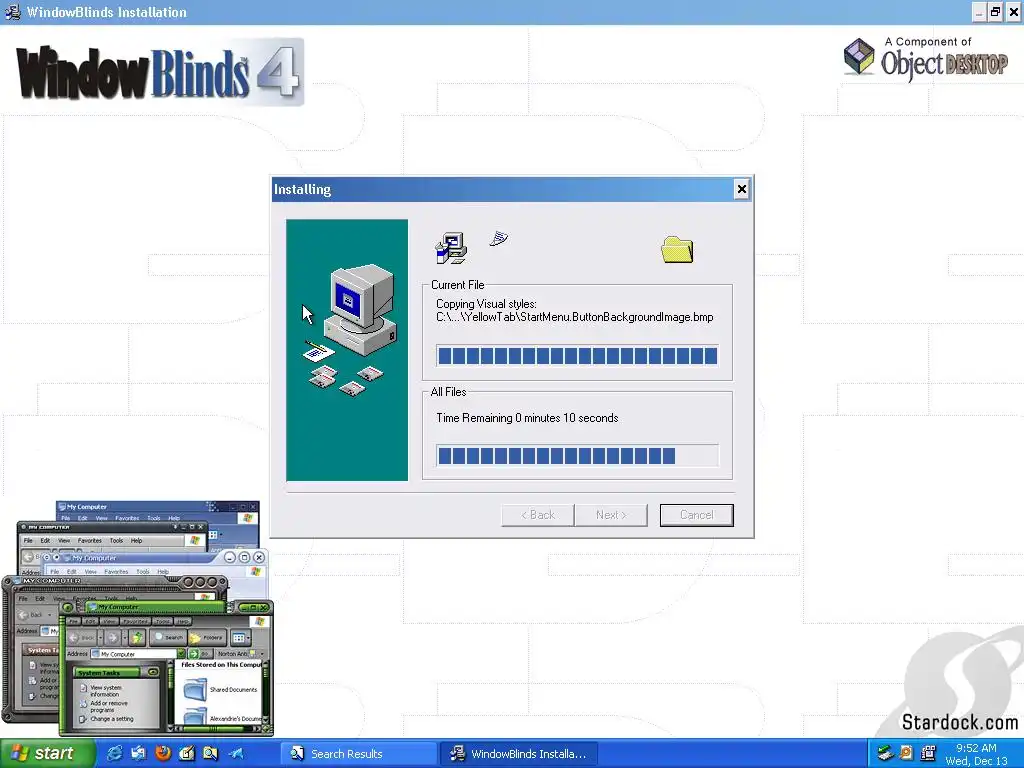Click the Stardock.com text
Image resolution: width=1024 pixels, height=768 pixels.
(x=959, y=722)
